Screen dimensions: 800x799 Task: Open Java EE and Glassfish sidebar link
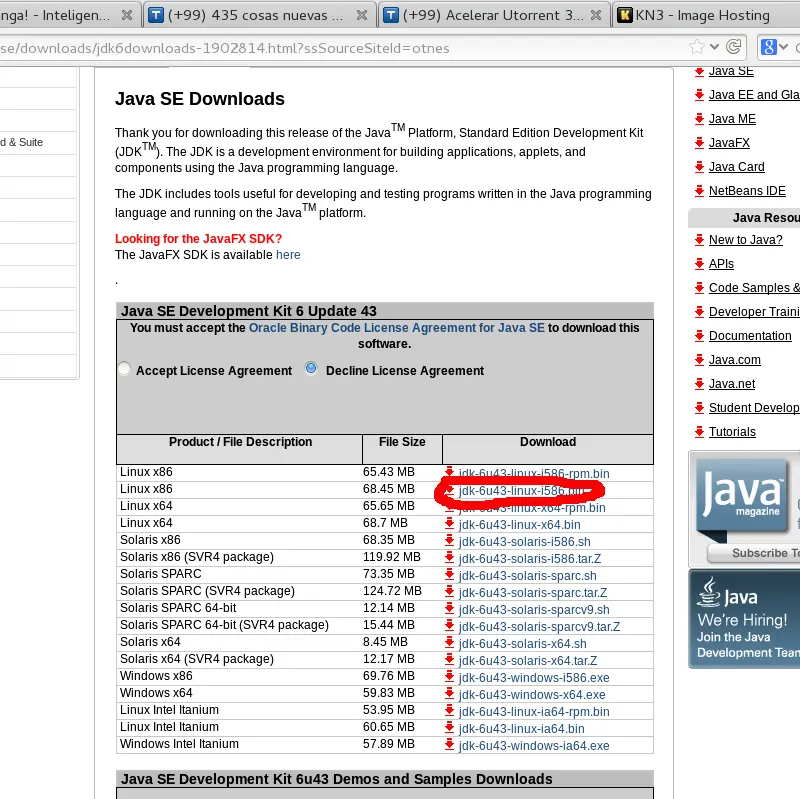[754, 95]
